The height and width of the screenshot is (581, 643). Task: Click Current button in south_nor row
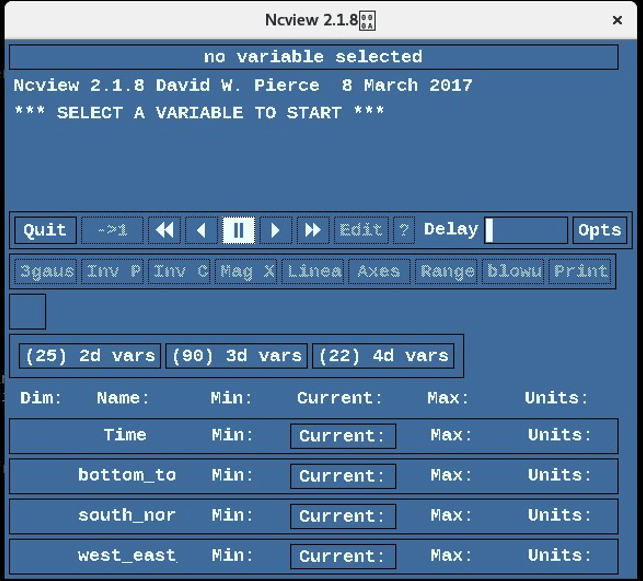(343, 516)
